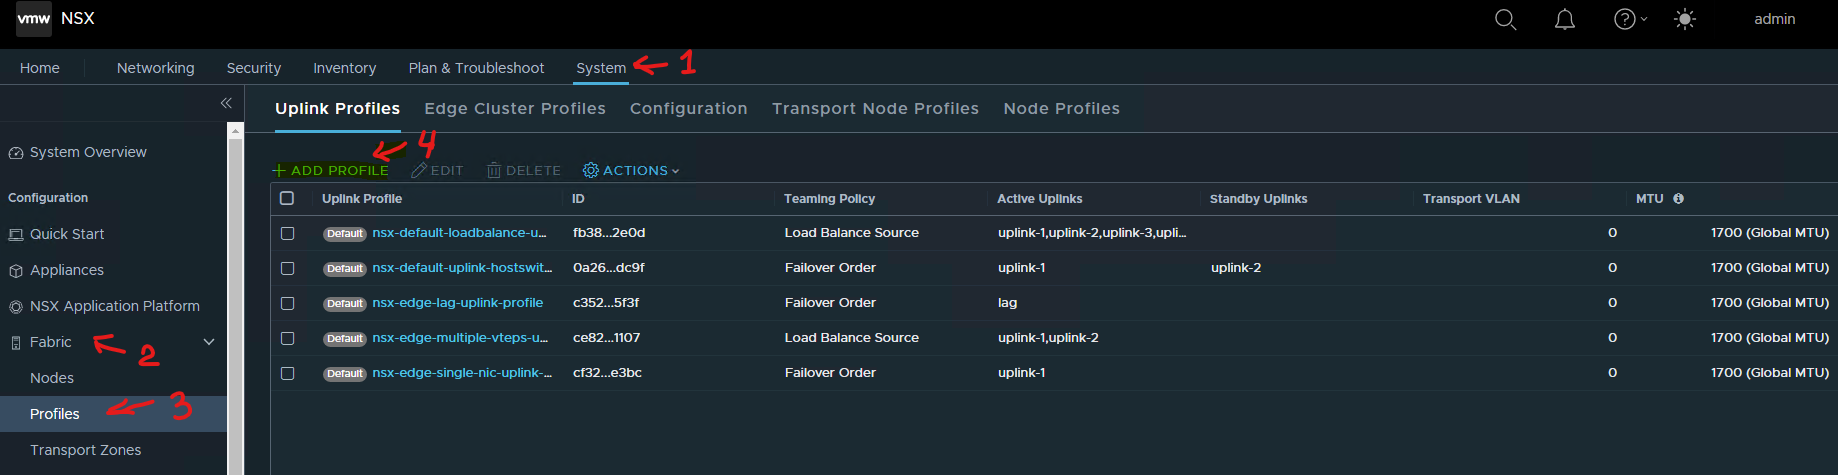Open nsx-edge-multiple-vteps profile link
The width and height of the screenshot is (1838, 475).
coord(460,338)
